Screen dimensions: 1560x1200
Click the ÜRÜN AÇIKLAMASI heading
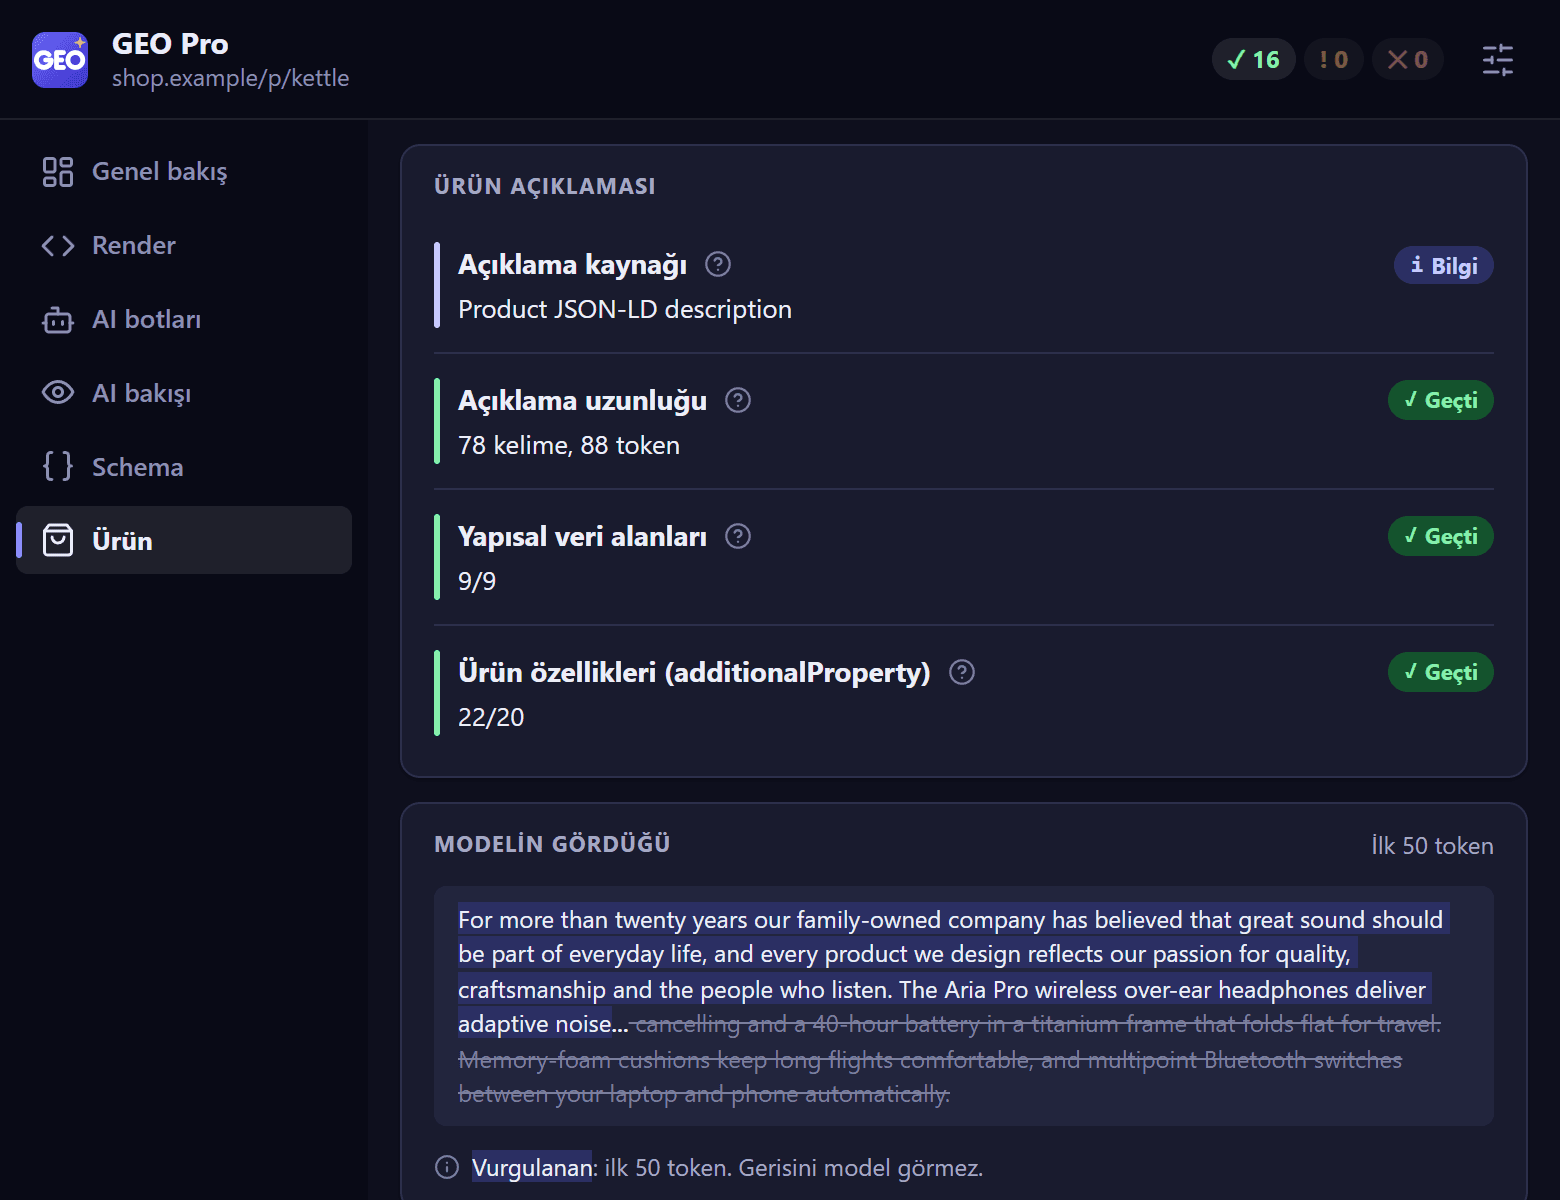click(545, 186)
